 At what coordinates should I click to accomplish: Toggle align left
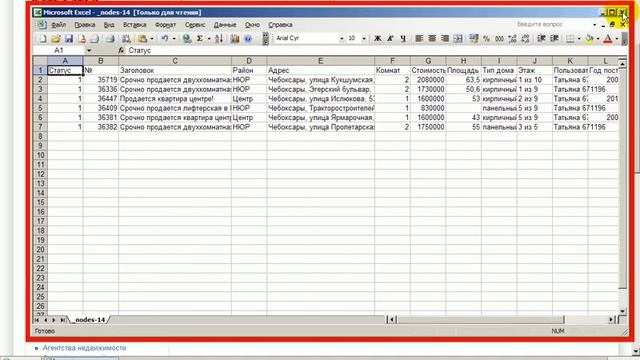pos(419,39)
